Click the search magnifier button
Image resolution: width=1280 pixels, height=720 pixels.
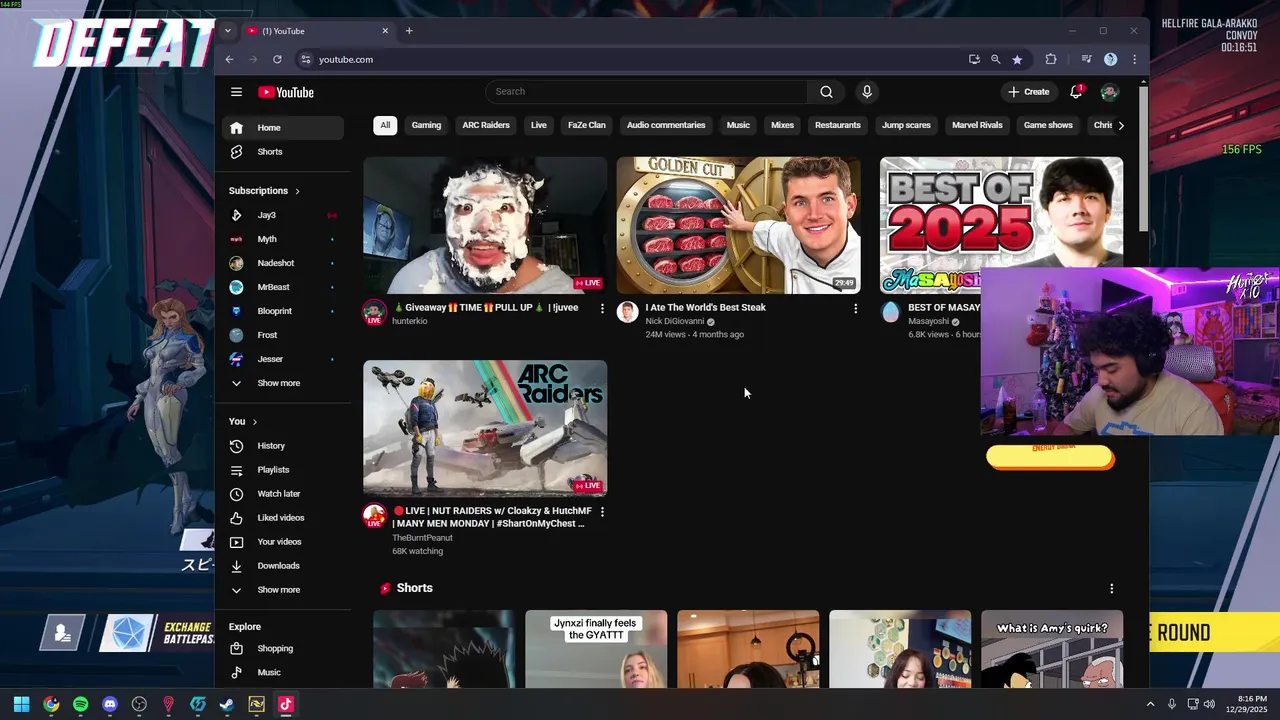tap(826, 92)
